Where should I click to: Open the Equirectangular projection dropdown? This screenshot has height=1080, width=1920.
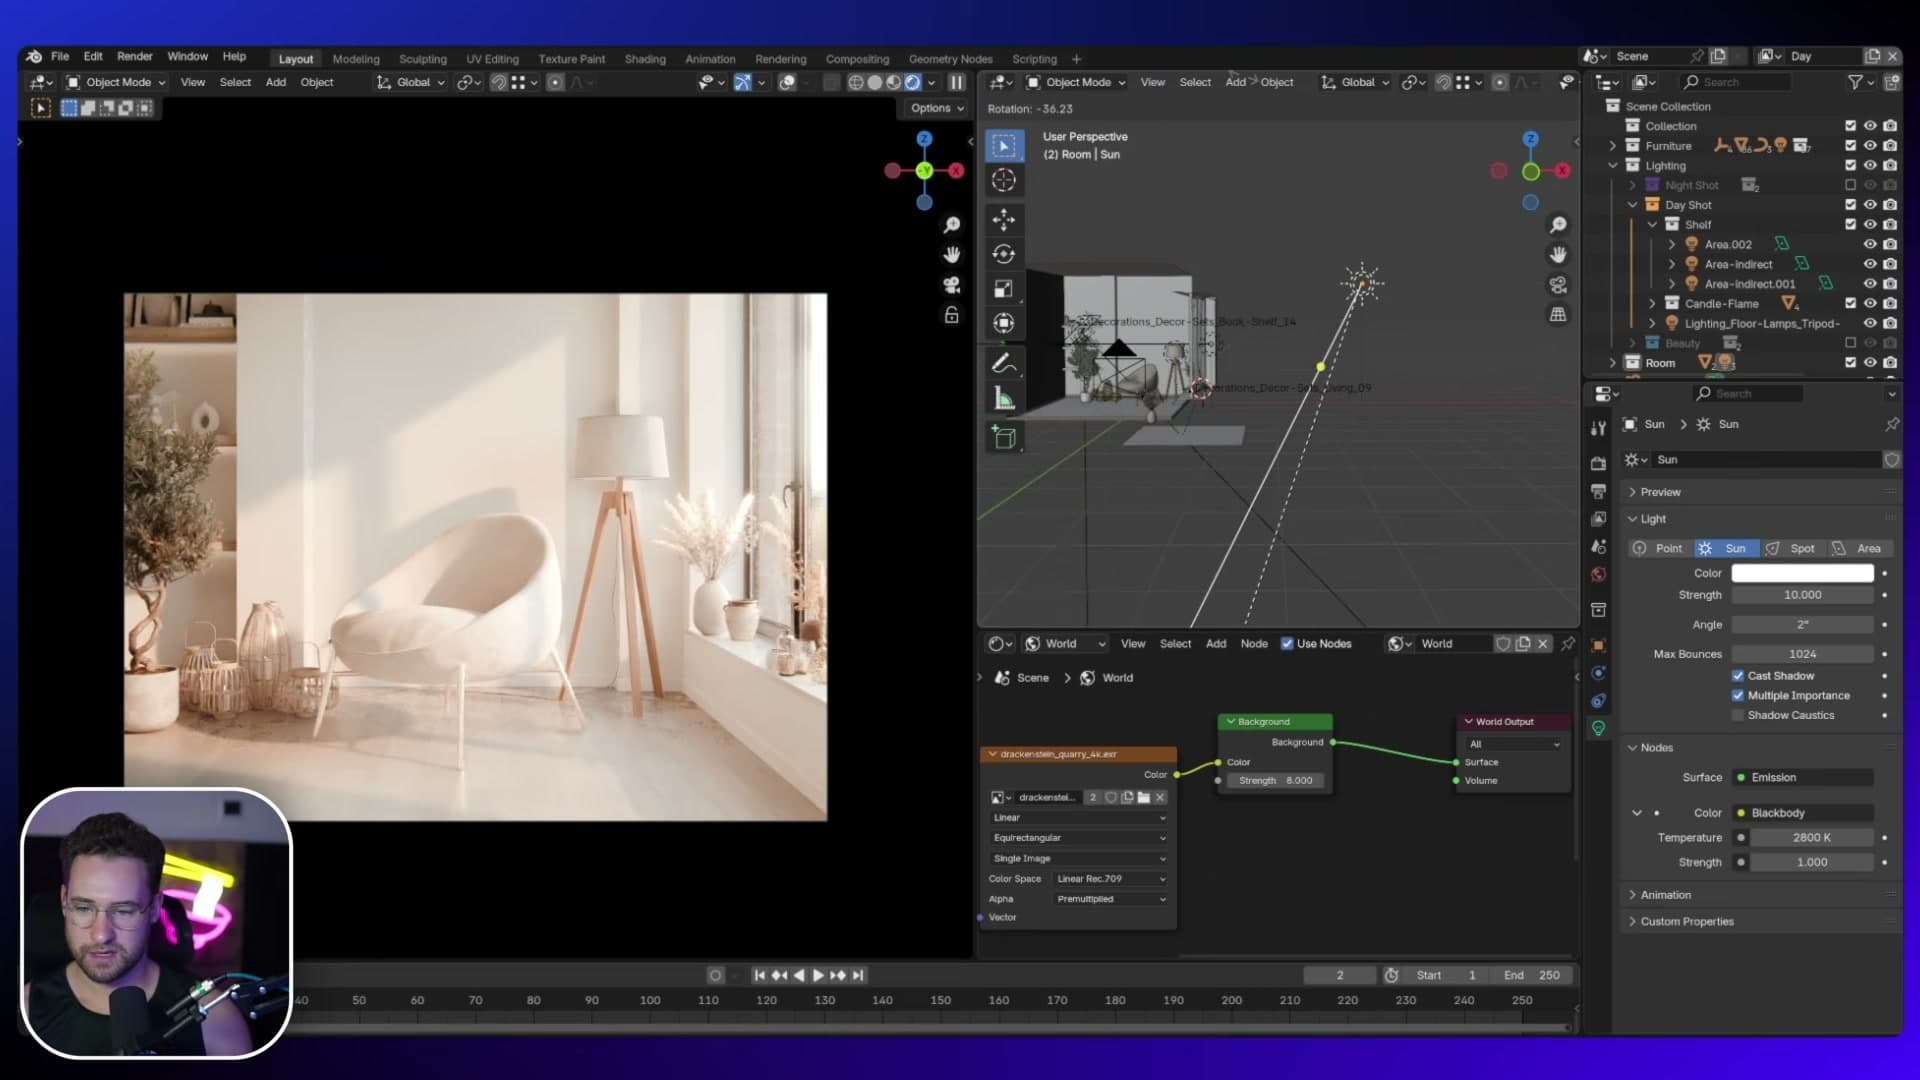pos(1078,838)
